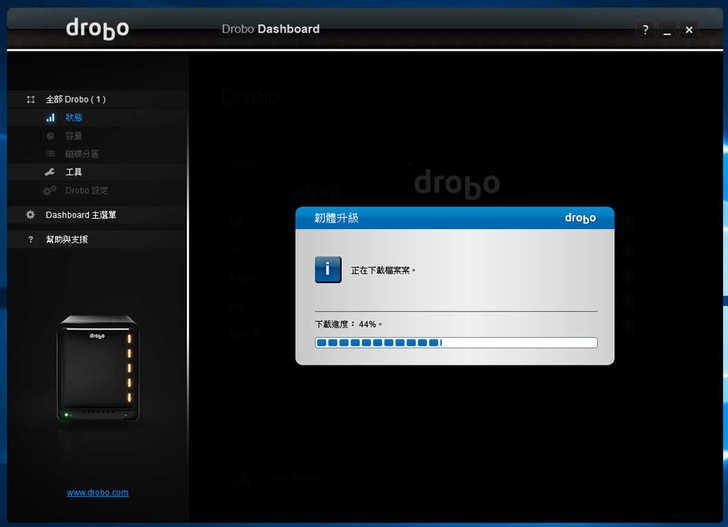This screenshot has width=728, height=527.
Task: Click the gears icon beside Drobo 設定
Action: pos(50,190)
